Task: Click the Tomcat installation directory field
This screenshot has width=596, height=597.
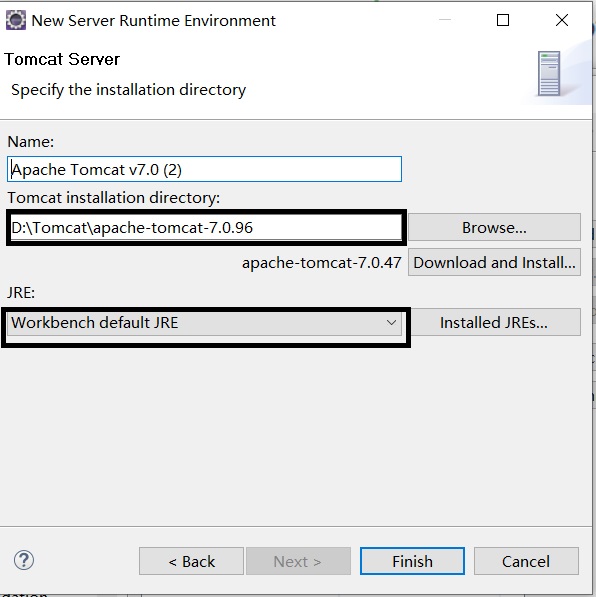Action: tap(206, 227)
